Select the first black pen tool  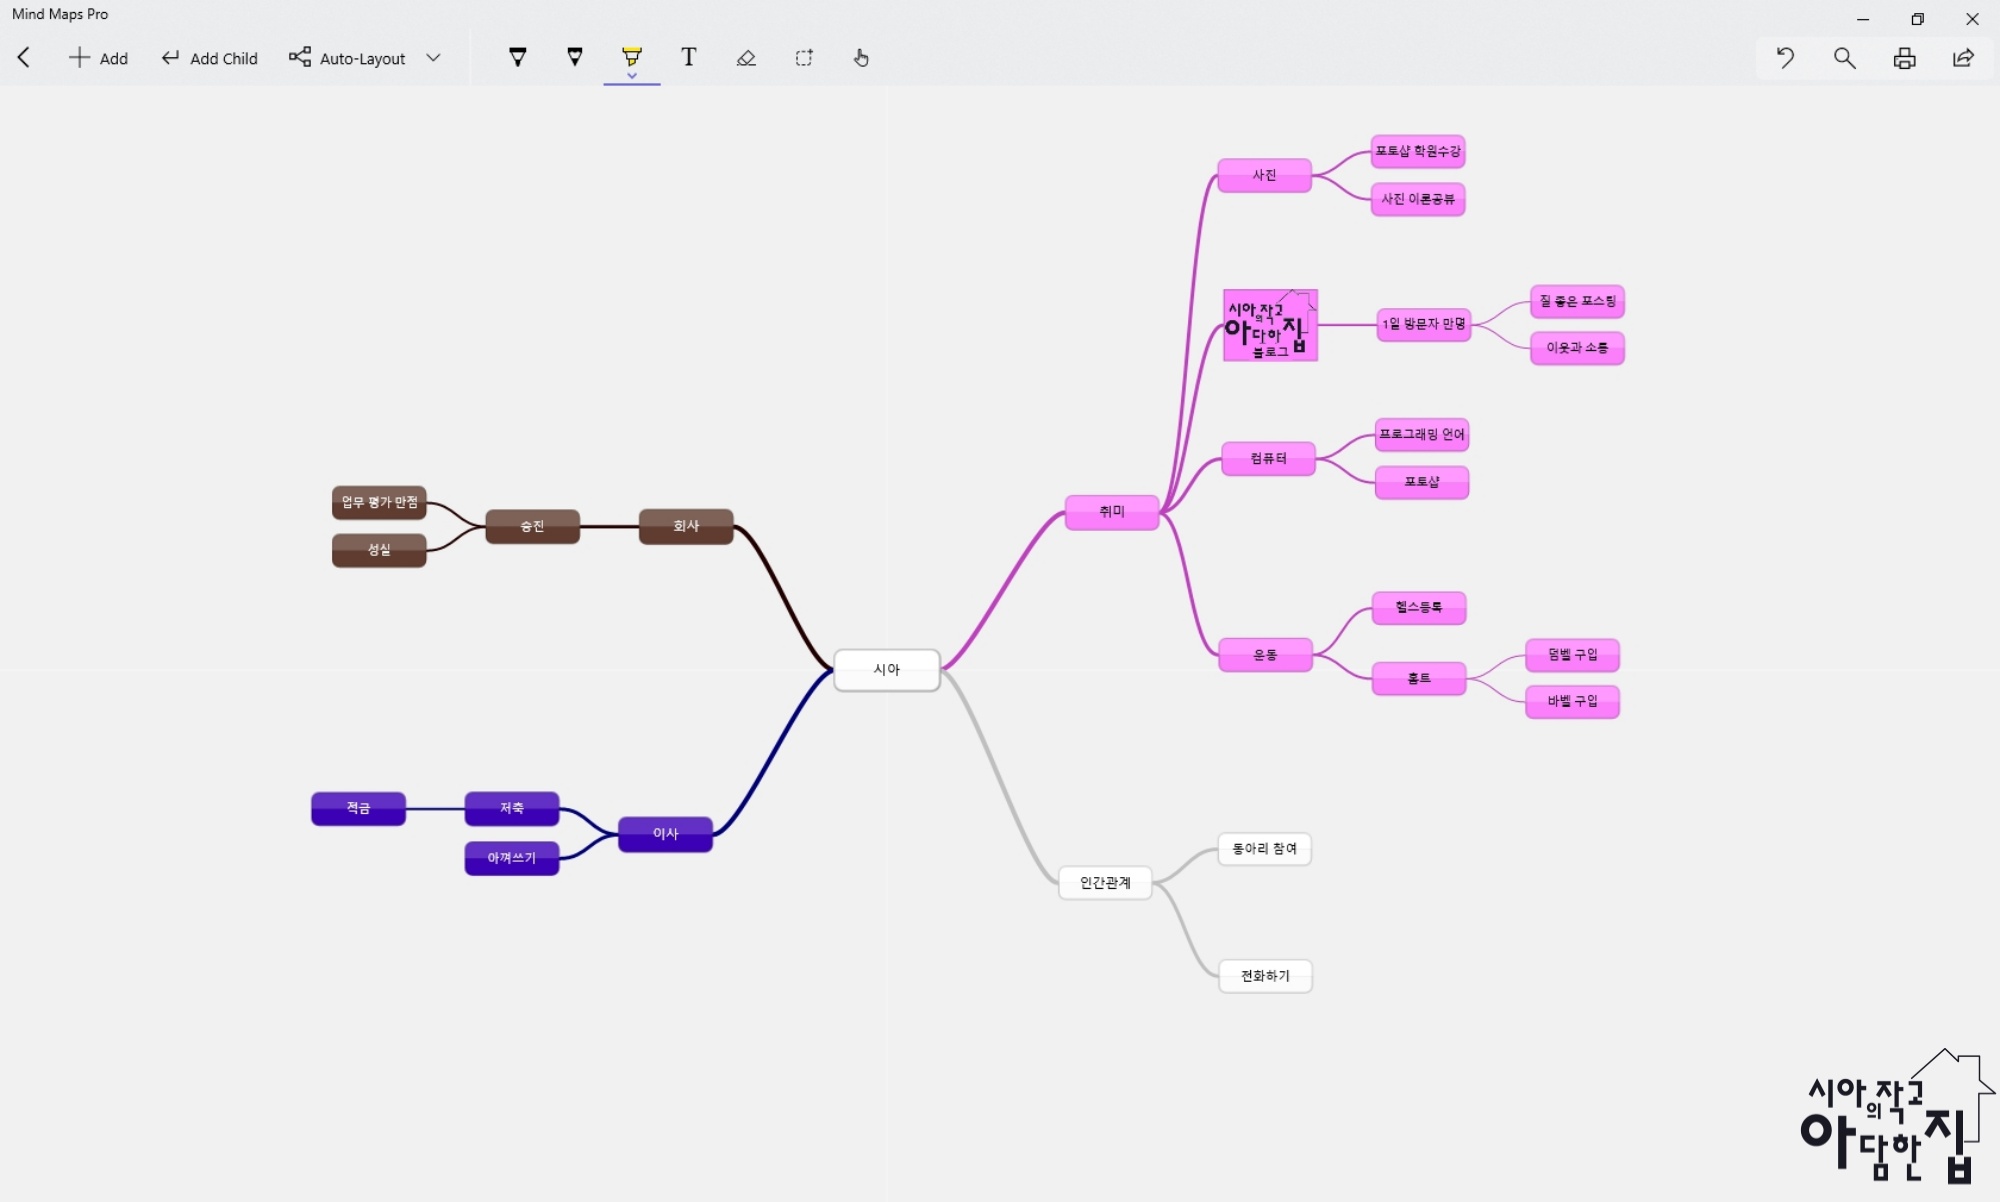click(517, 58)
